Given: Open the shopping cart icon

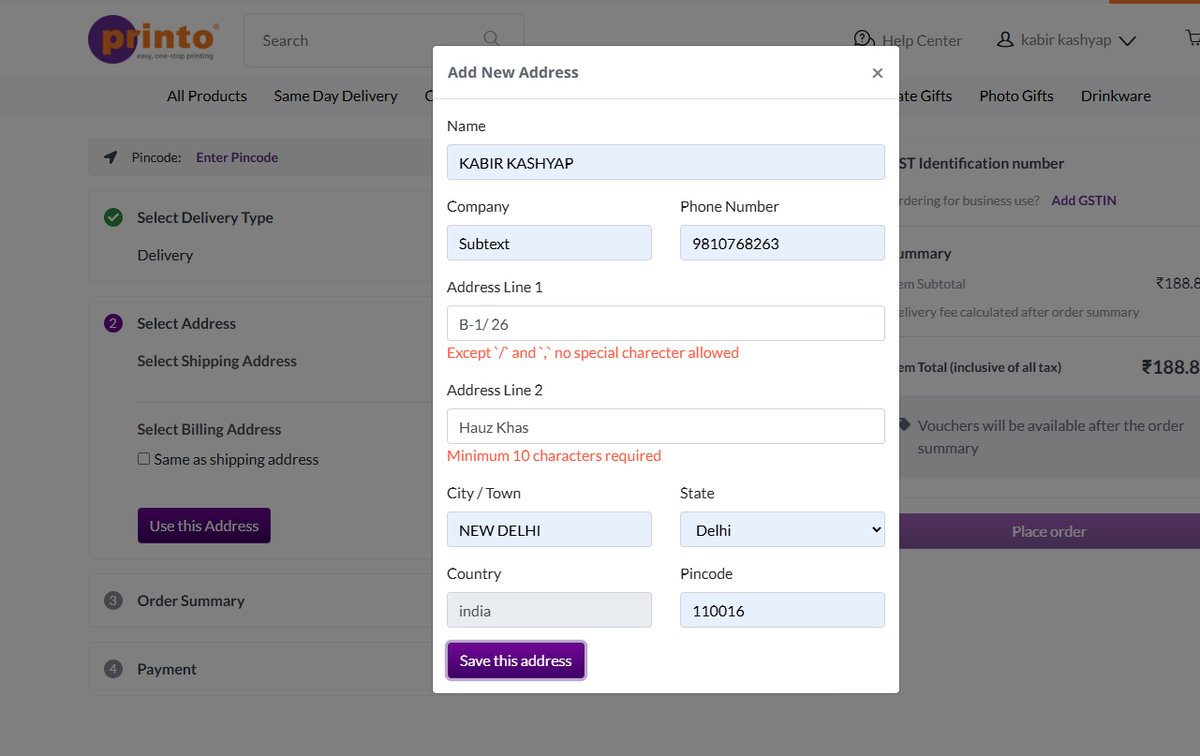Looking at the screenshot, I should point(1193,39).
